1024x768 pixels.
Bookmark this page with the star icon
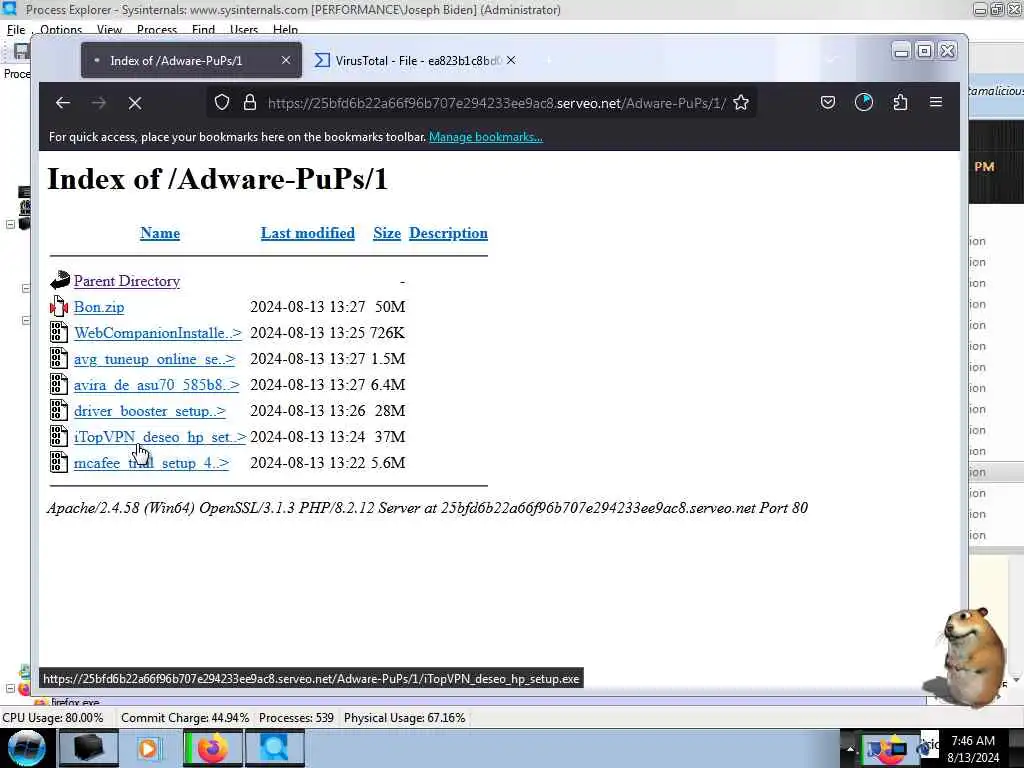coord(741,103)
